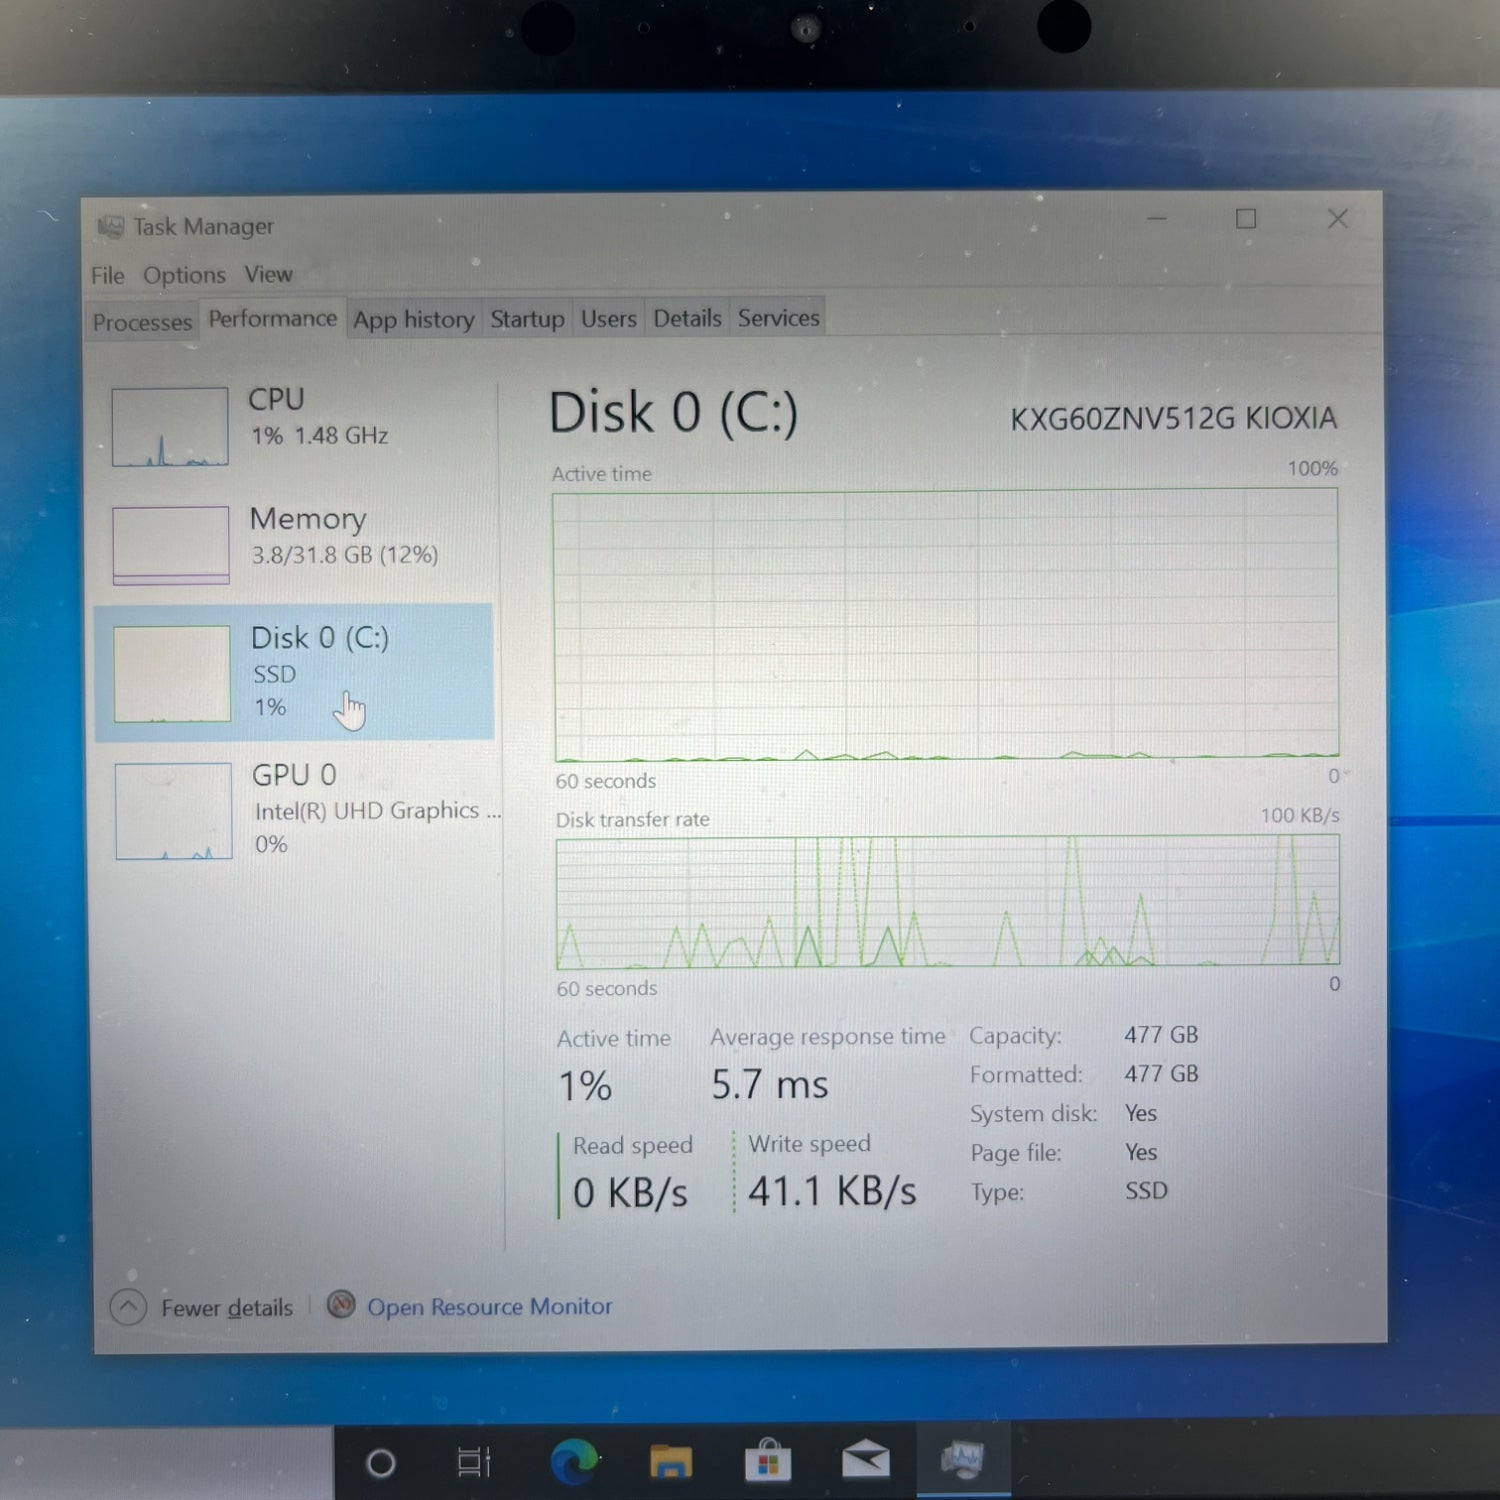Open File Explorer from the taskbar
Viewport: 1500px width, 1500px height.
pyautogui.click(x=670, y=1462)
